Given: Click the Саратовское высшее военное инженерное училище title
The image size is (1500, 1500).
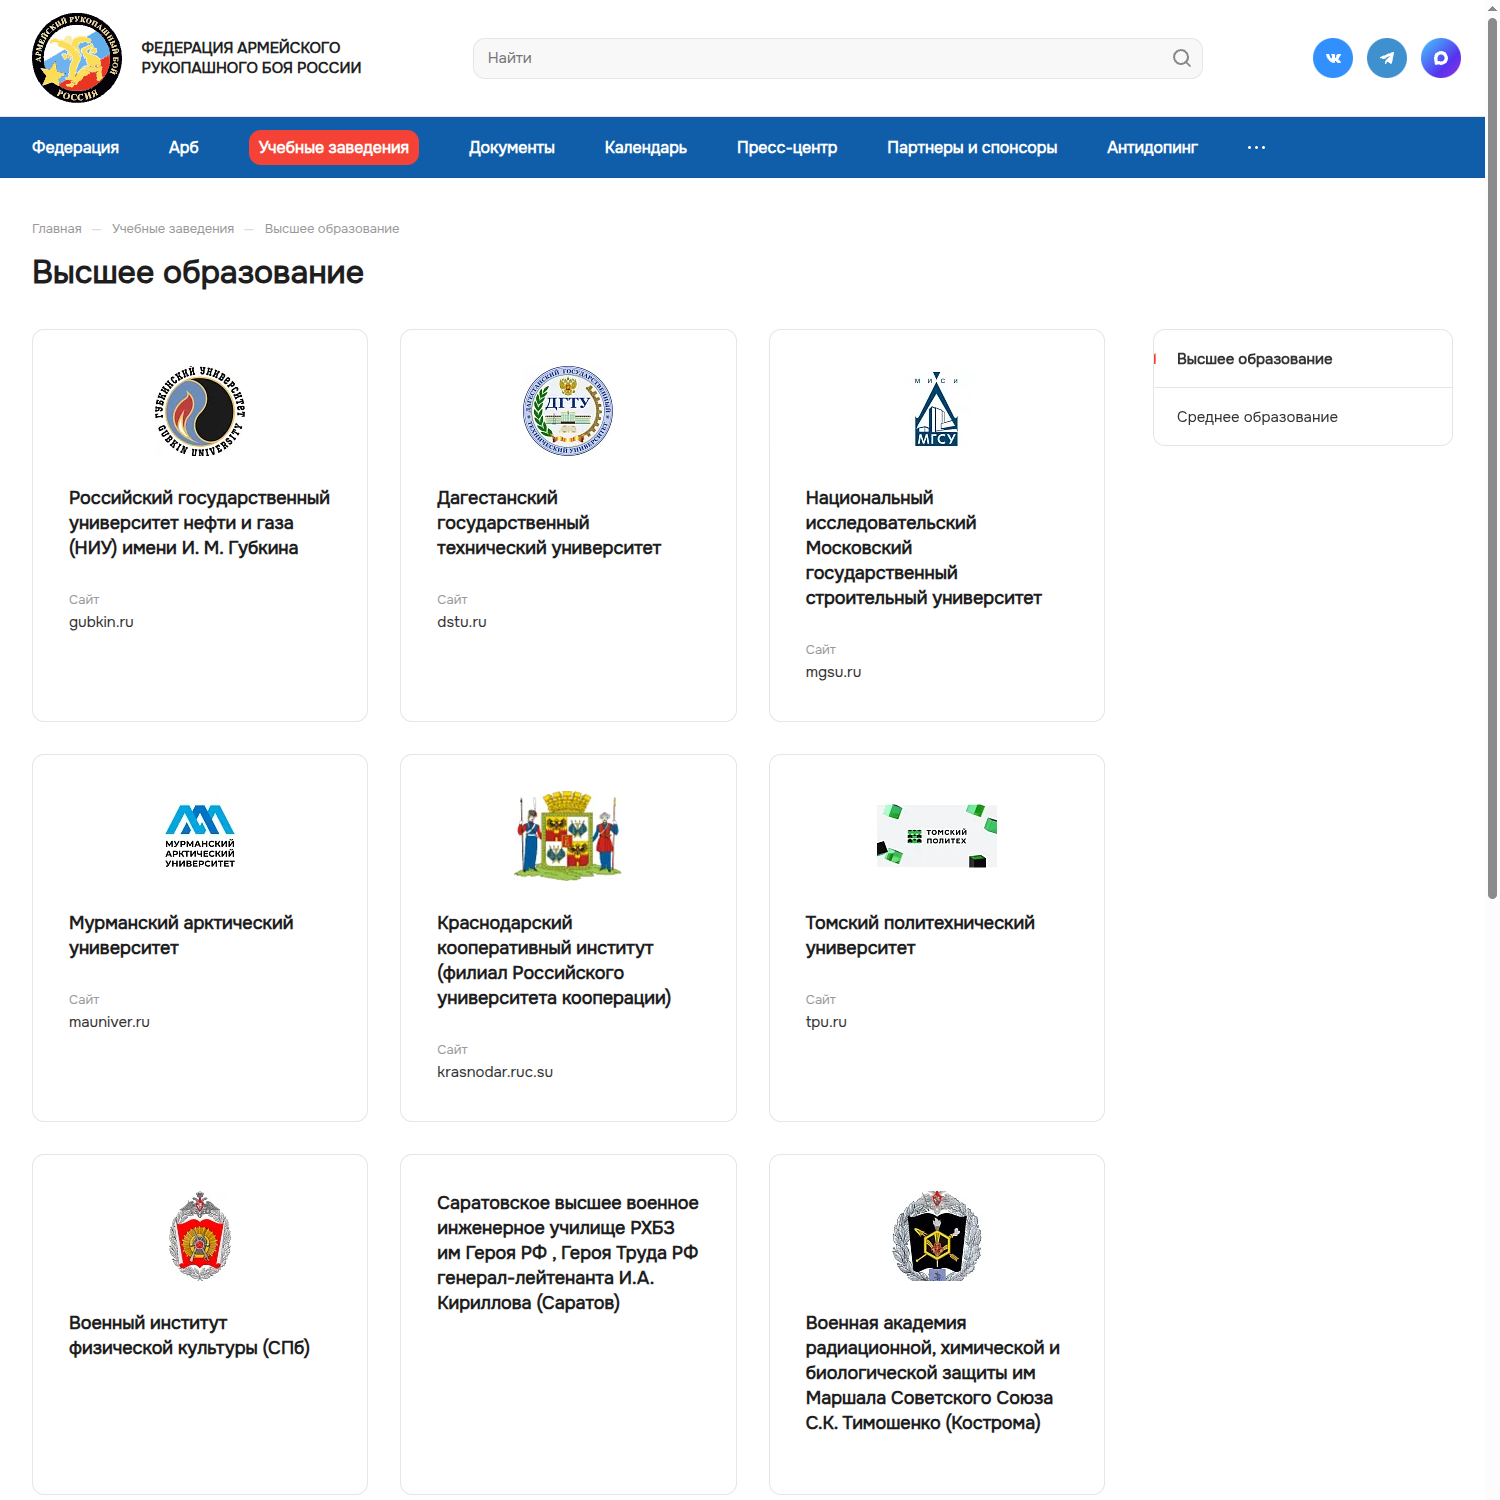Looking at the screenshot, I should pos(568,1253).
